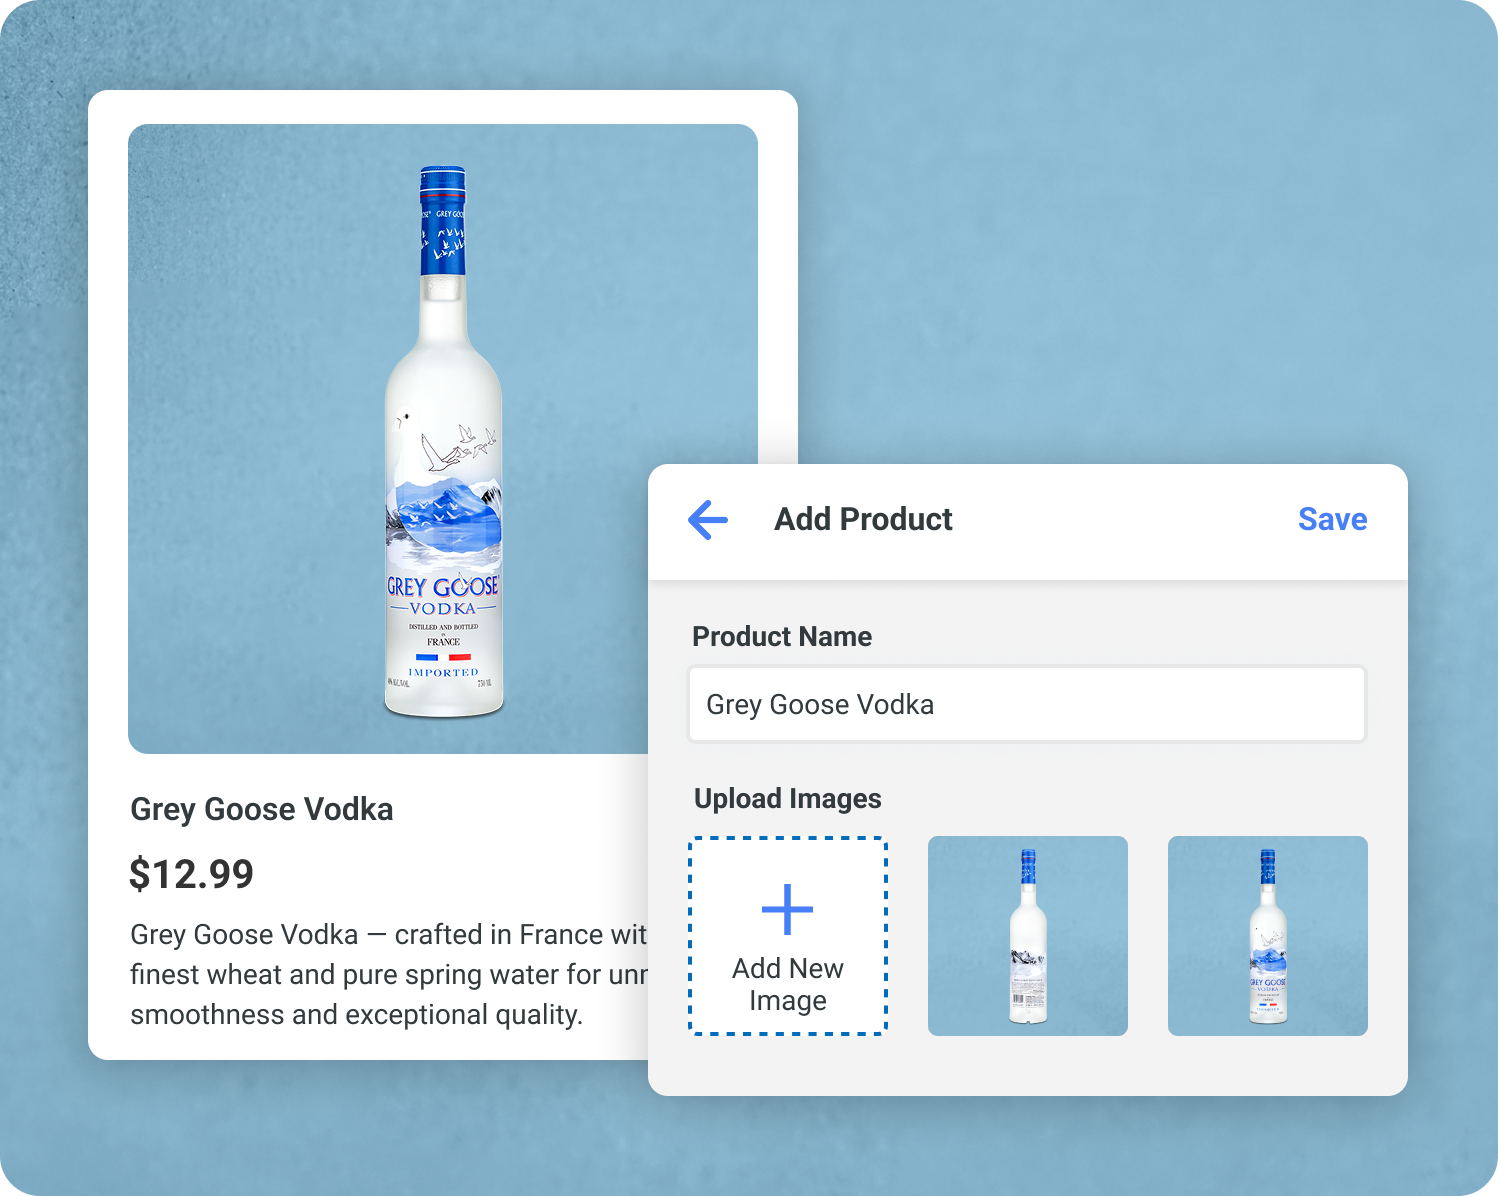The image size is (1498, 1196).
Task: Click the $12.99 price
Action: pos(192,874)
